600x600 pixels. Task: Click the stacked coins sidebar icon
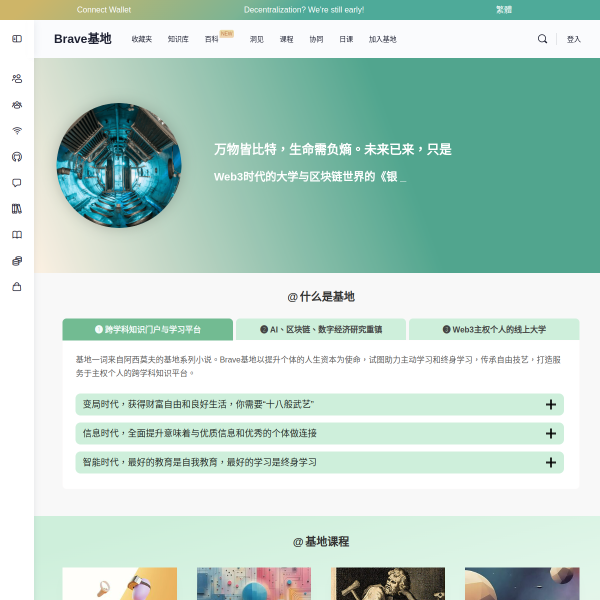point(17,261)
